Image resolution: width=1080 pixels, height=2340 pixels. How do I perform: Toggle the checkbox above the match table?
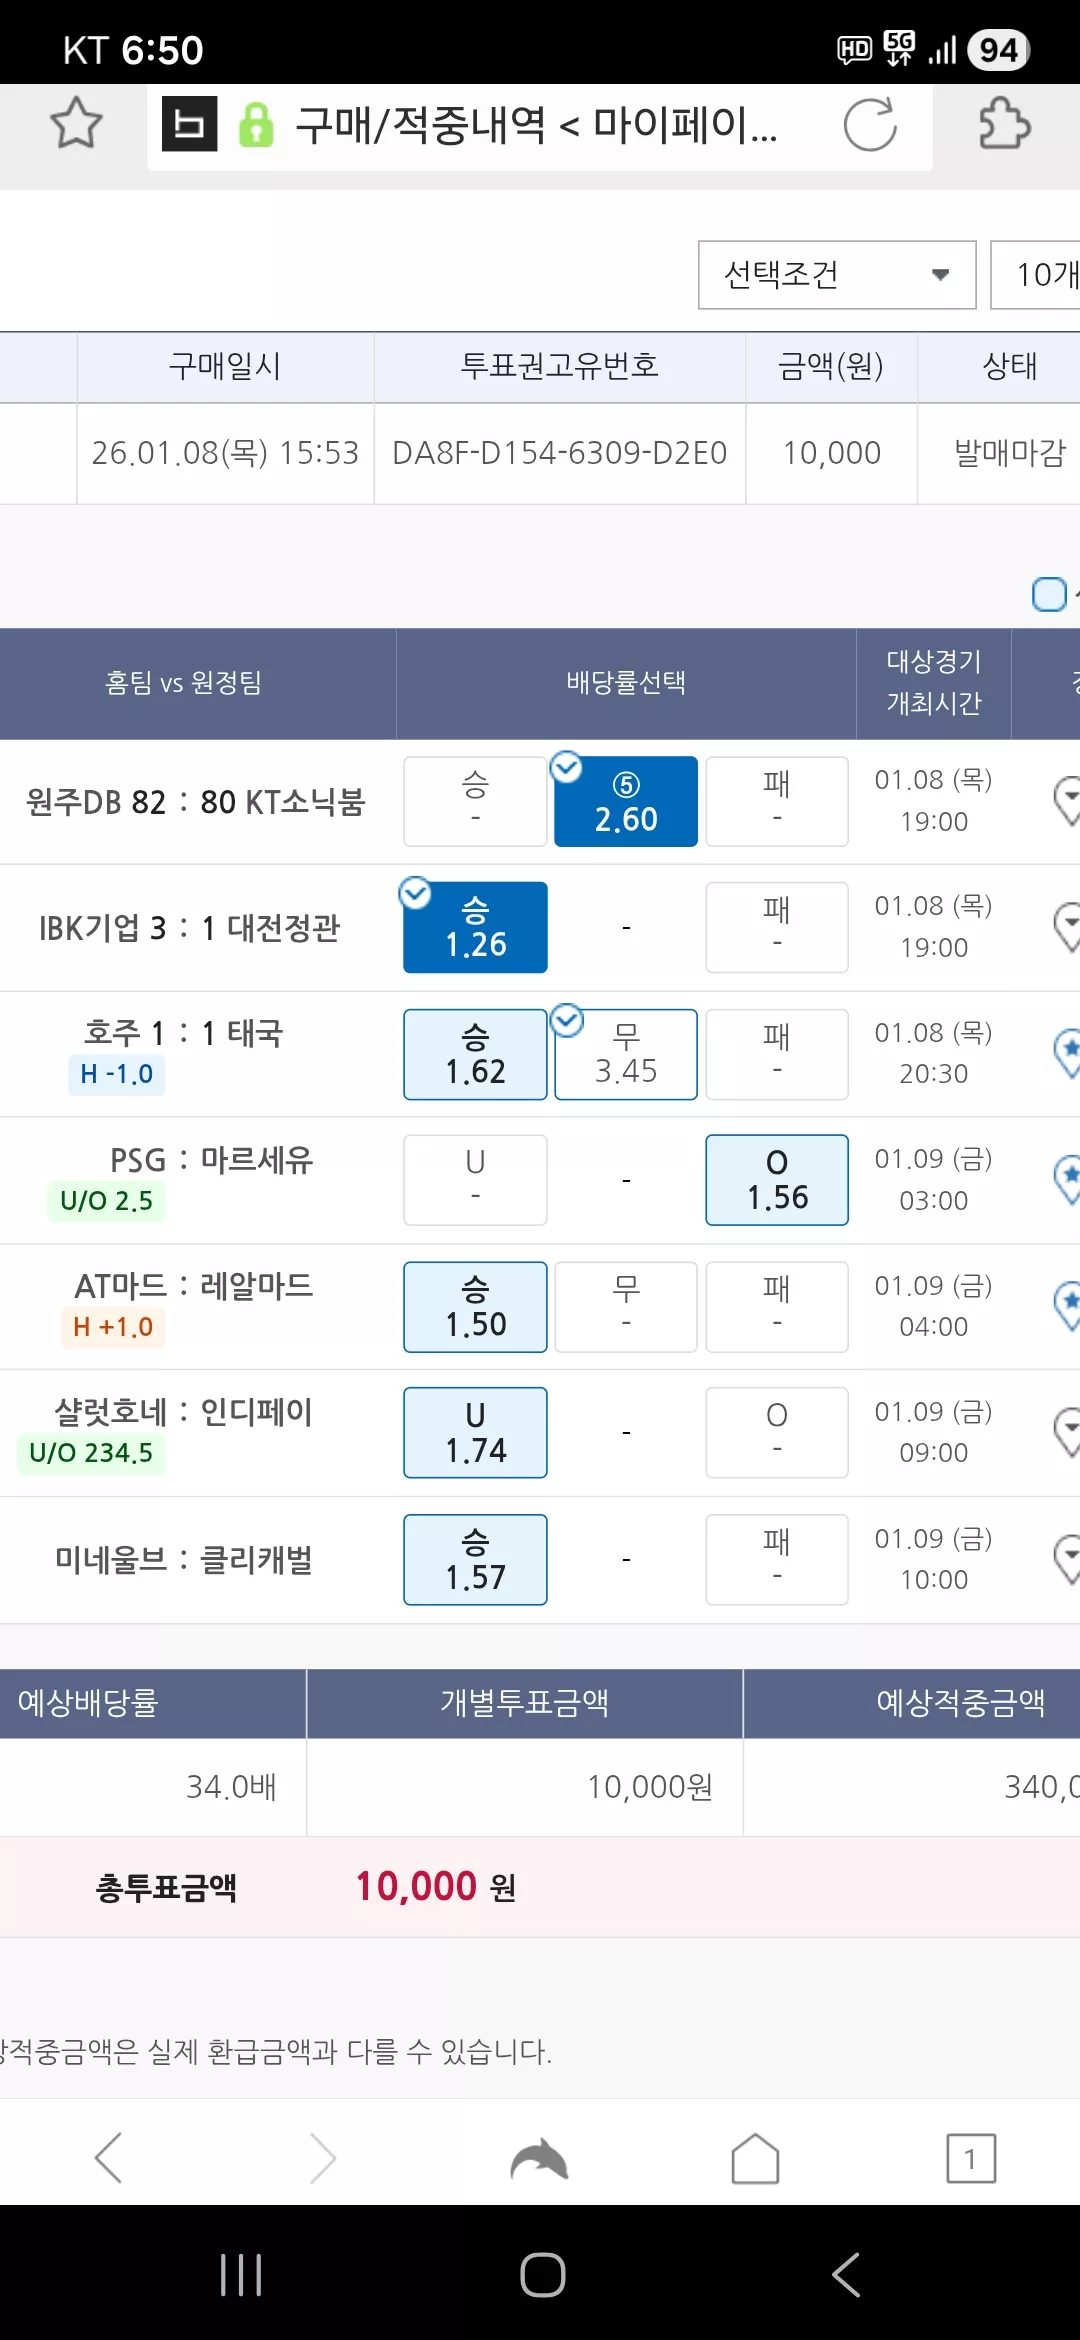click(1049, 594)
